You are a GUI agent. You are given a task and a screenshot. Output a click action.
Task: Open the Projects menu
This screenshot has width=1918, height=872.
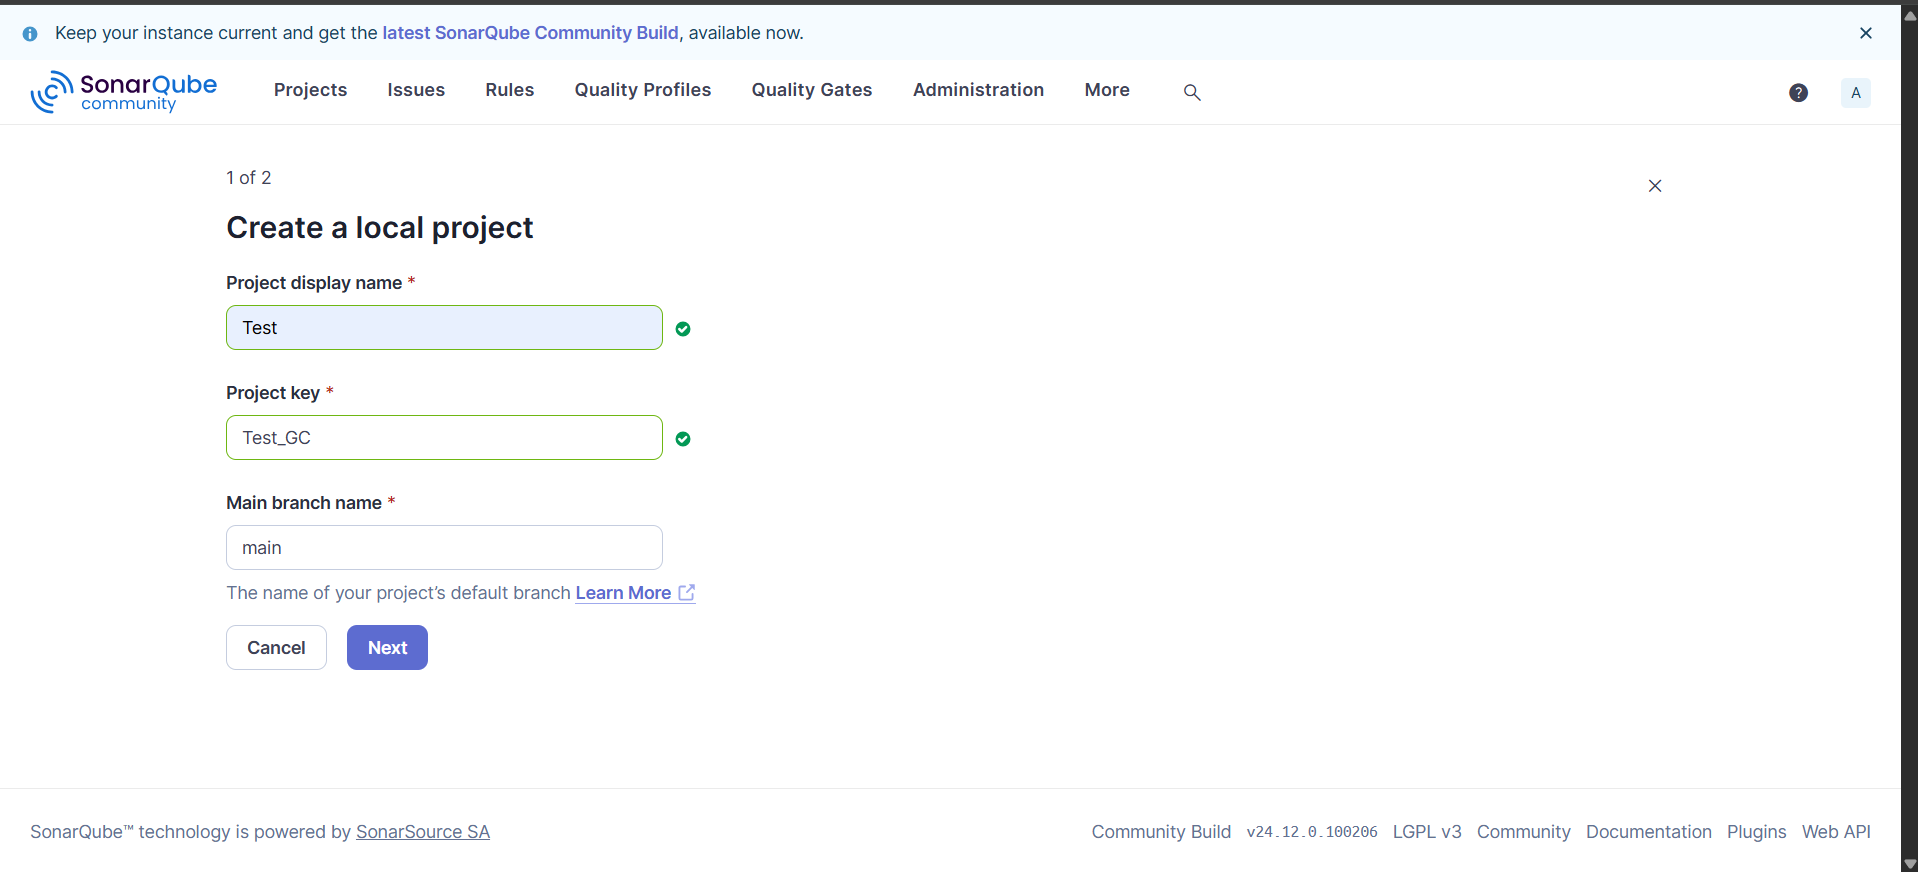[x=310, y=90]
